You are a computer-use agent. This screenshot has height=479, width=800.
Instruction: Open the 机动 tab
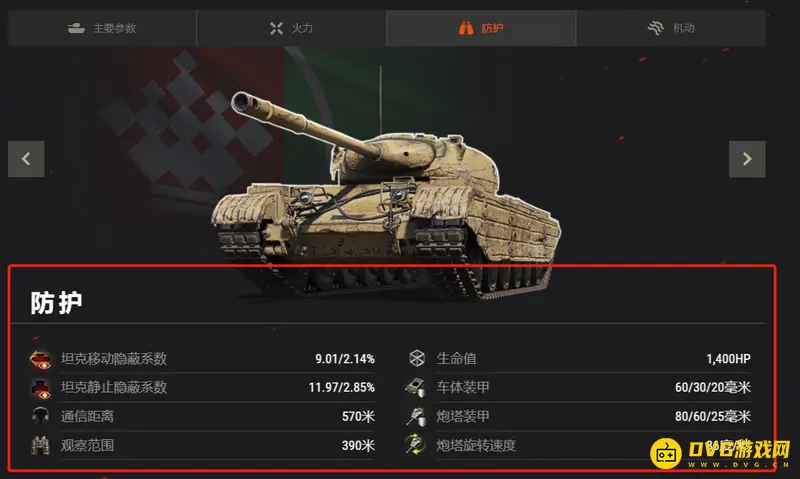[x=671, y=28]
